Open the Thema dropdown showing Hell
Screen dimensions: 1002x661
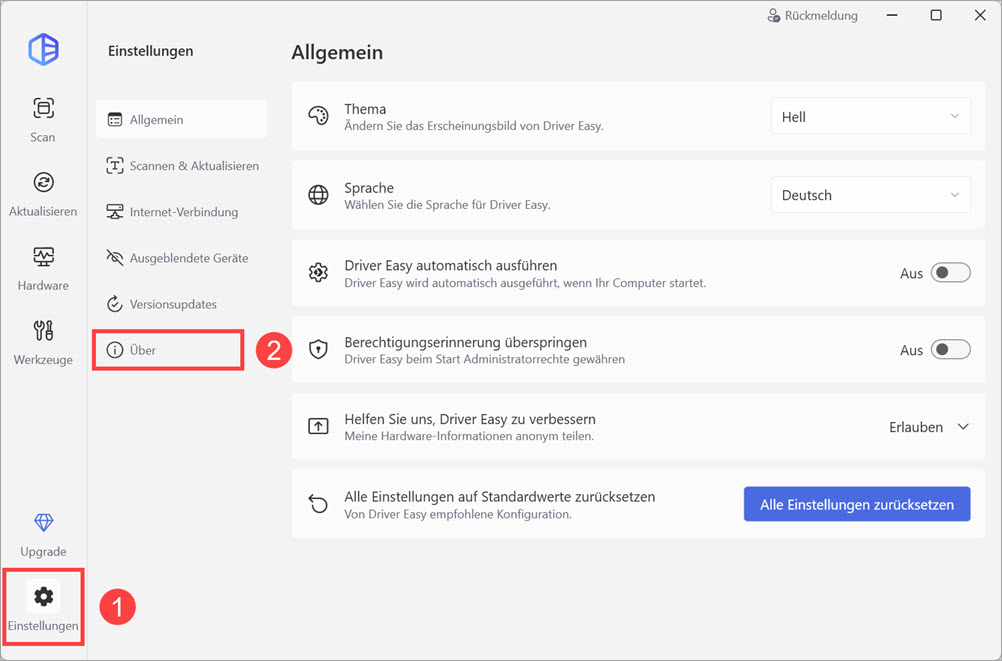(x=871, y=116)
